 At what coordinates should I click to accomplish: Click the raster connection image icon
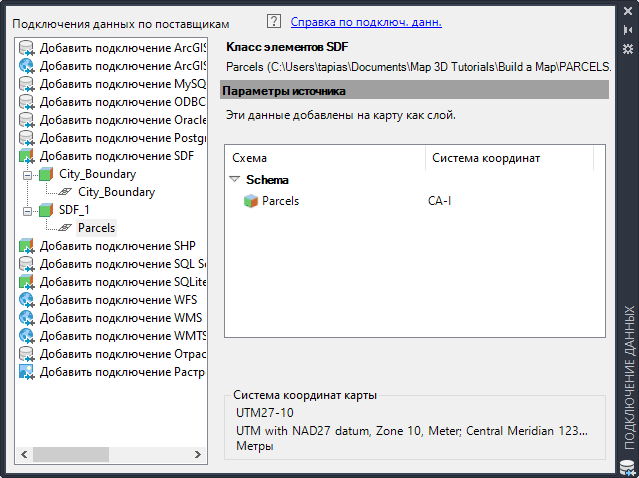(x=26, y=372)
